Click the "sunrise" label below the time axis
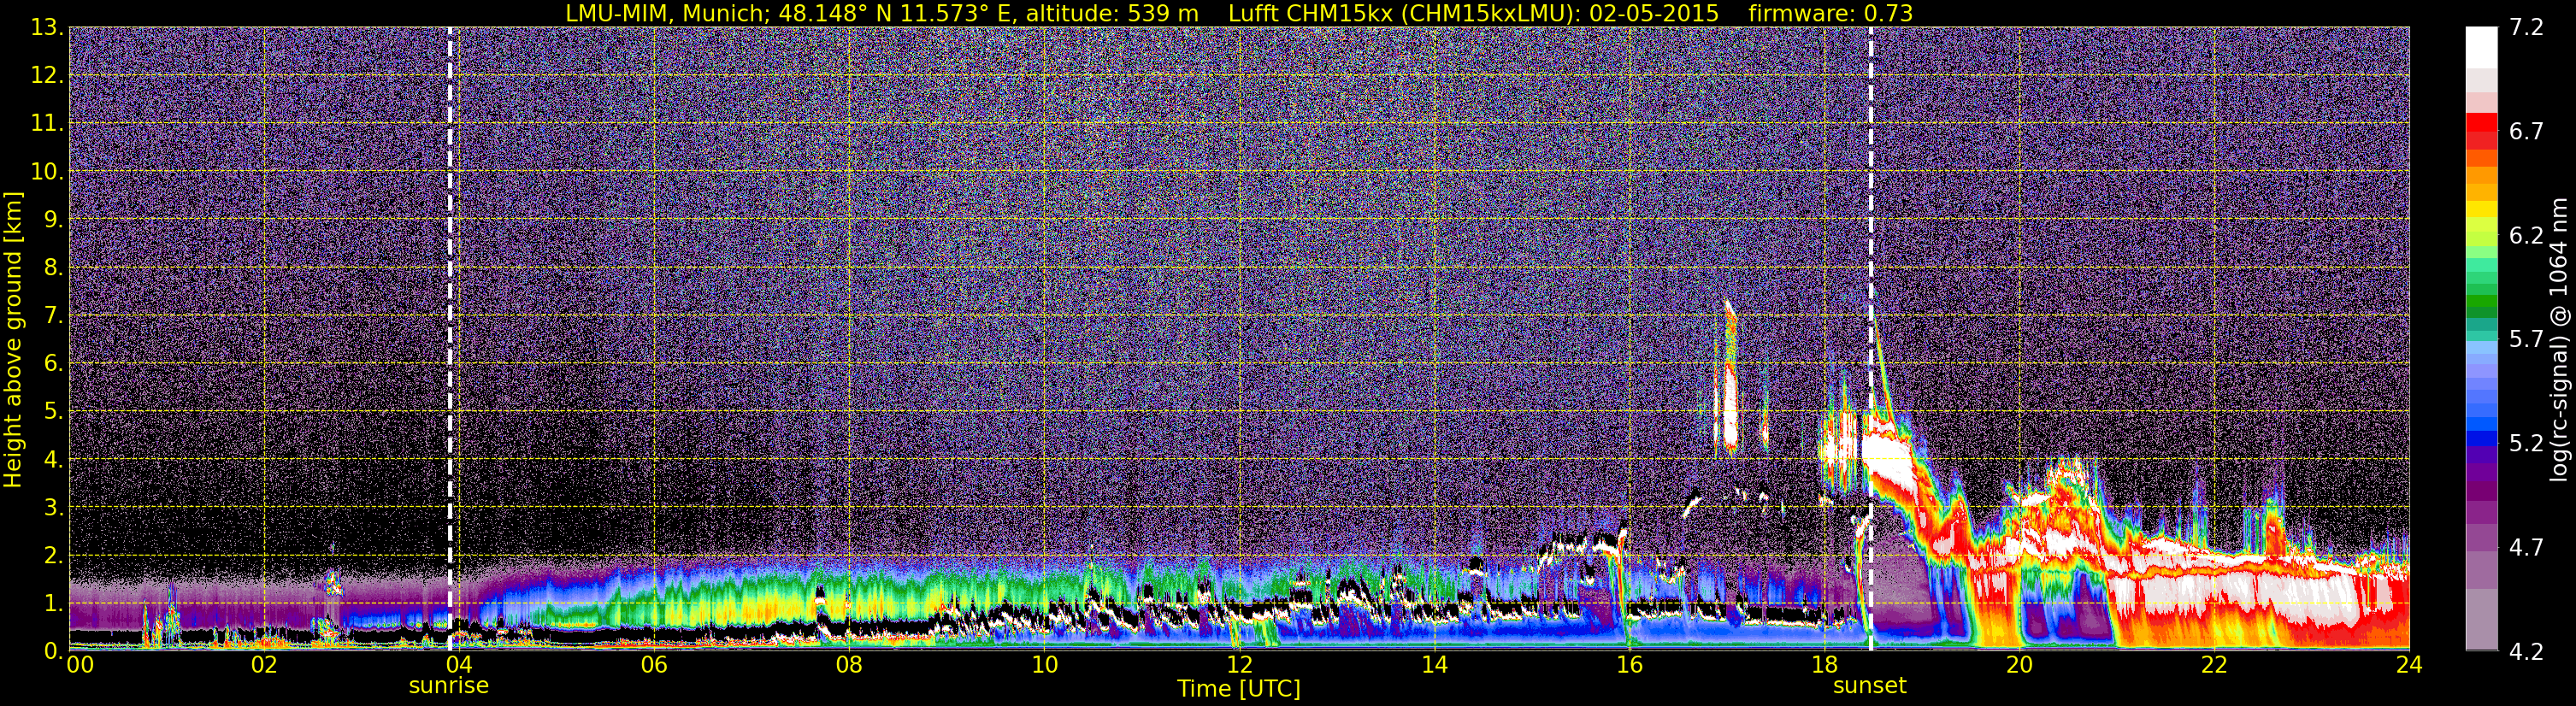The width and height of the screenshot is (2576, 706). click(449, 686)
